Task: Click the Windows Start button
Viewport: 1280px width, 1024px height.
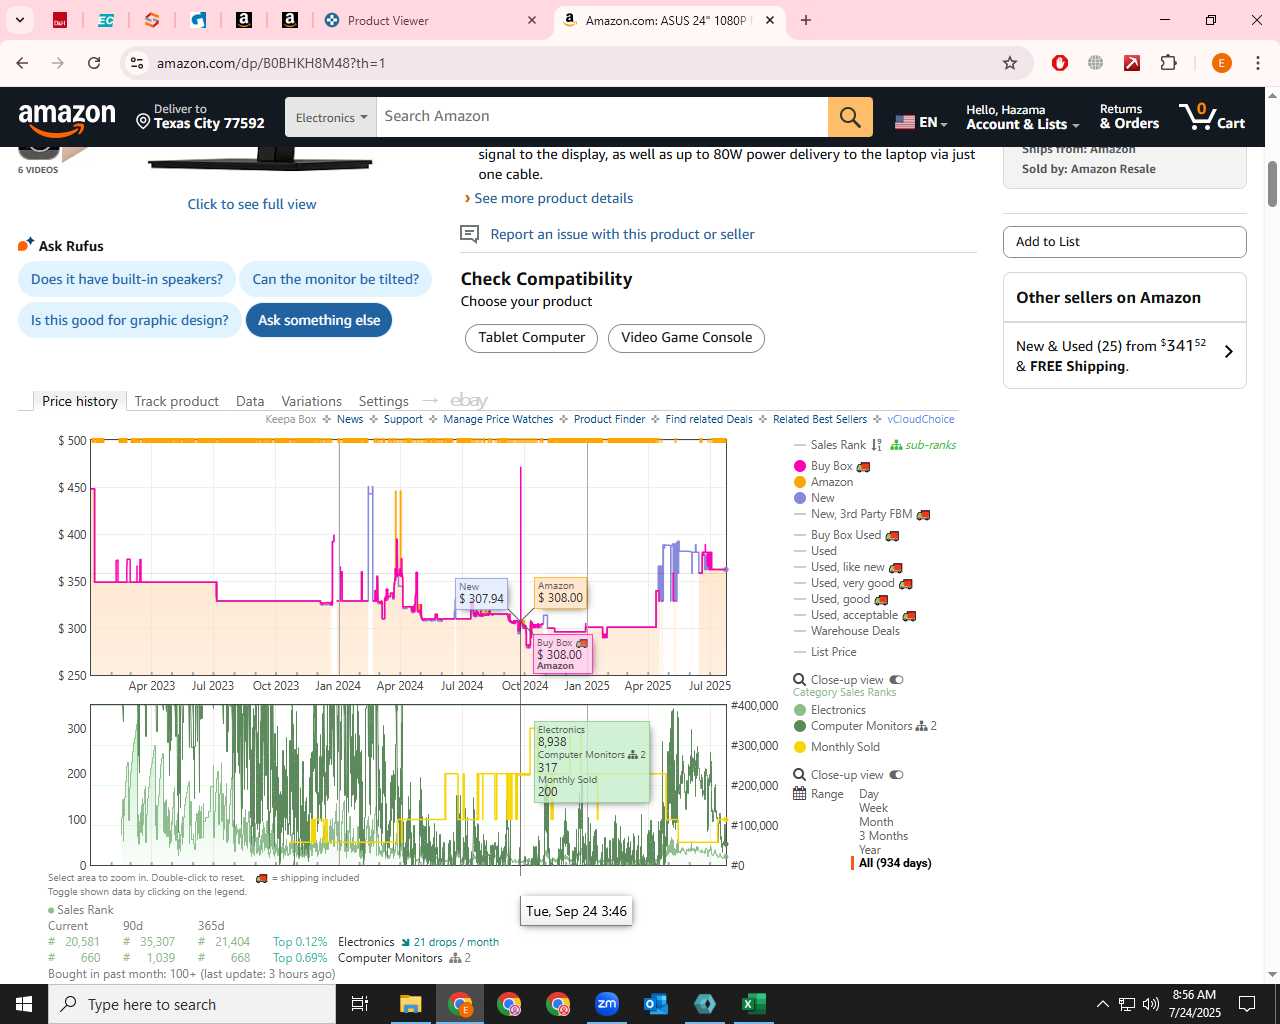Action: pos(24,1004)
